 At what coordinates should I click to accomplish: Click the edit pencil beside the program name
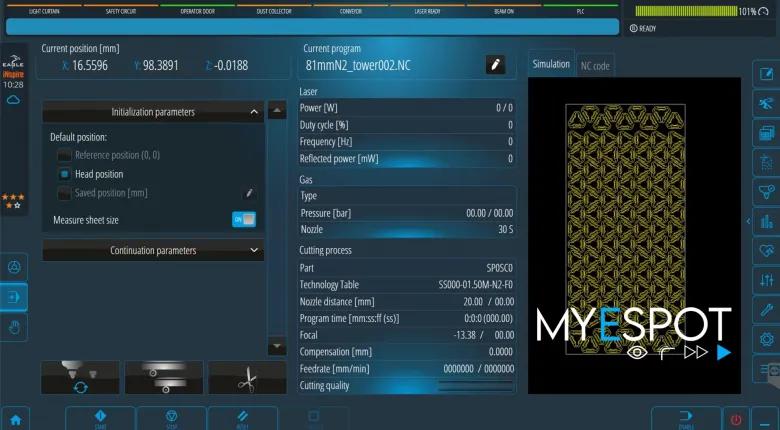click(x=494, y=65)
